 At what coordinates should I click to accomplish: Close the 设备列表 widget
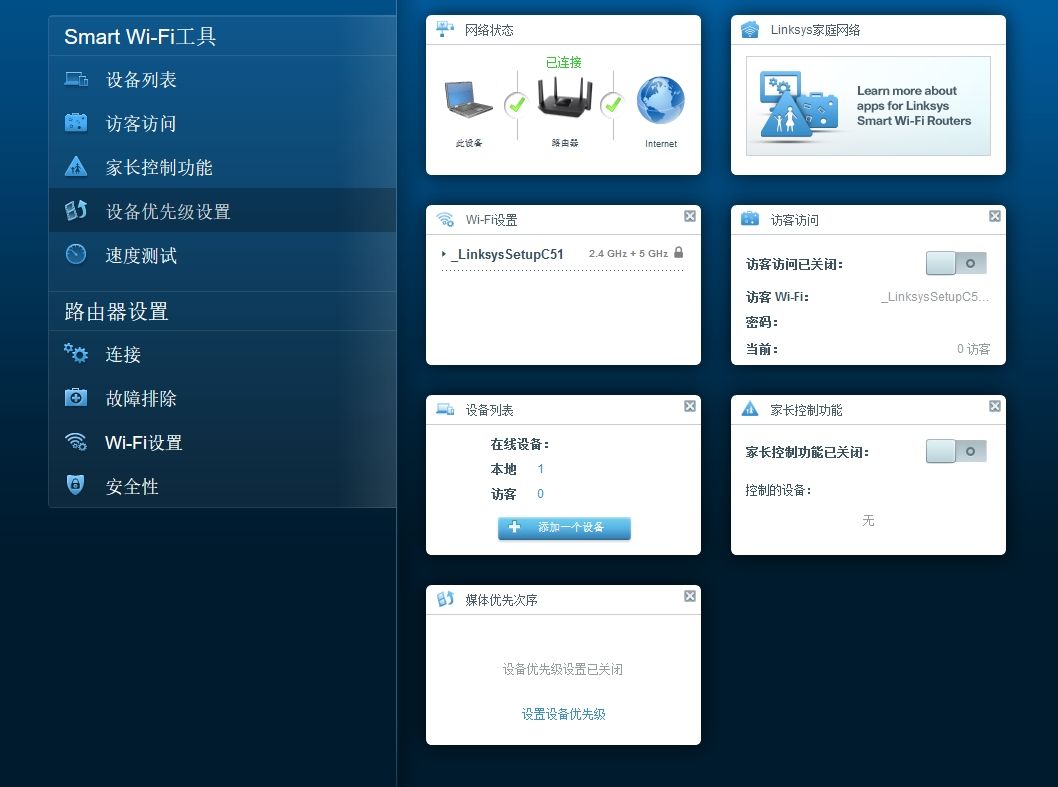(x=690, y=406)
